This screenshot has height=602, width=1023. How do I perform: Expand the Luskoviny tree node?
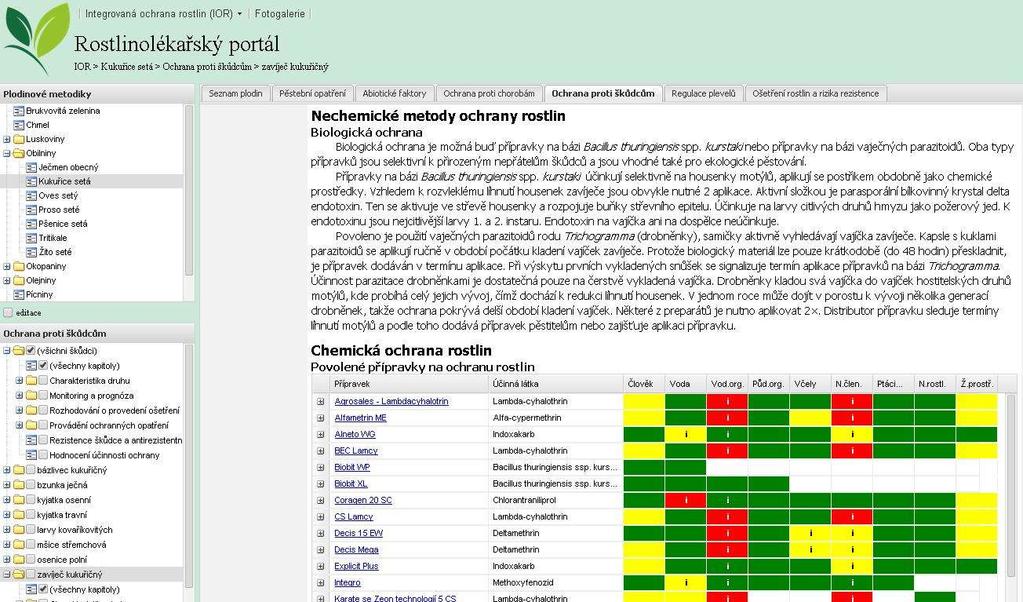[7, 139]
